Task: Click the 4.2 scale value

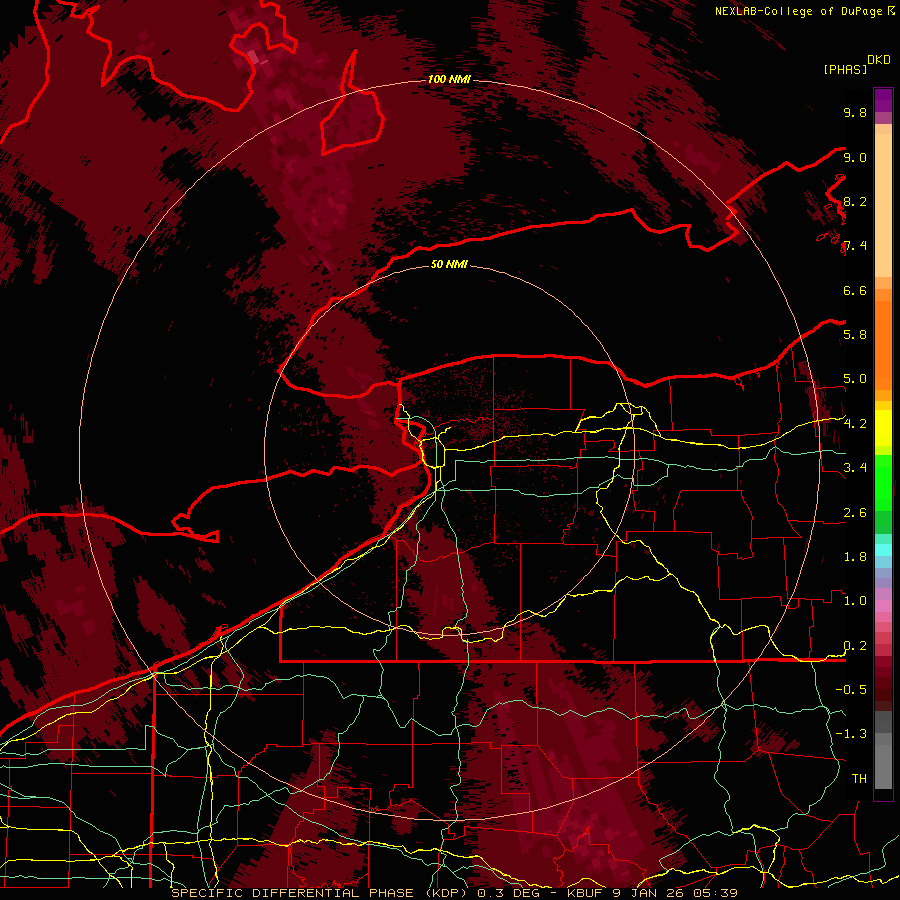Action: (855, 423)
